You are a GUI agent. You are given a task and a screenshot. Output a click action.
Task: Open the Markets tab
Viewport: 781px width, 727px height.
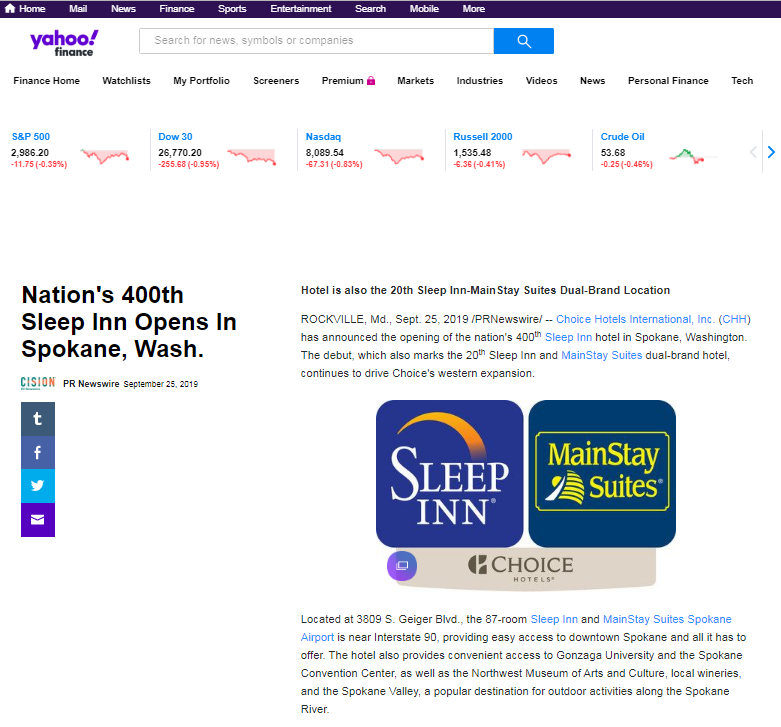(x=415, y=81)
